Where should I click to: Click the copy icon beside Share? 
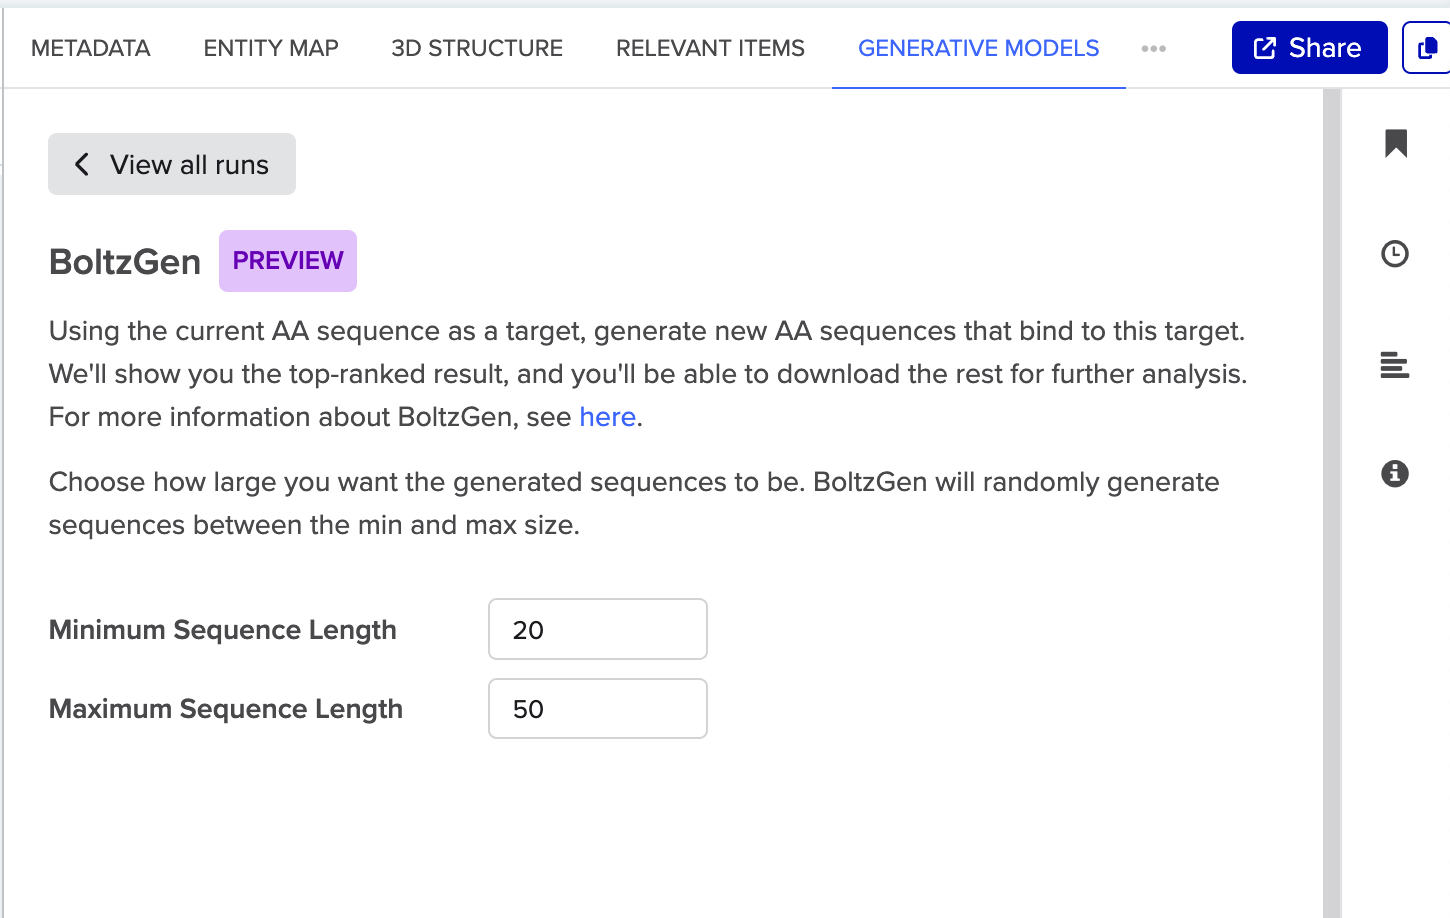[x=1428, y=48]
